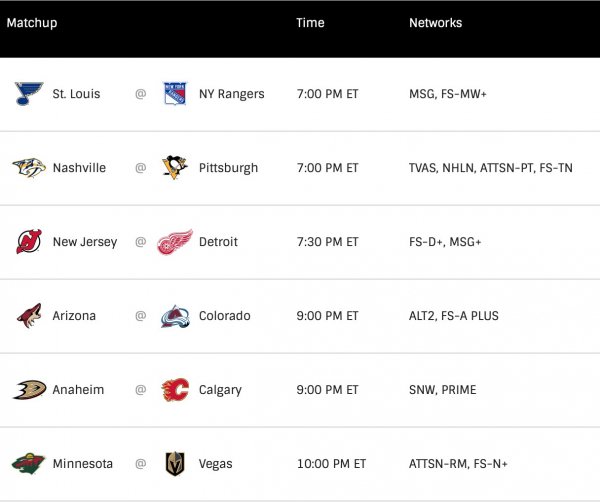Click the Time column header

point(310,23)
